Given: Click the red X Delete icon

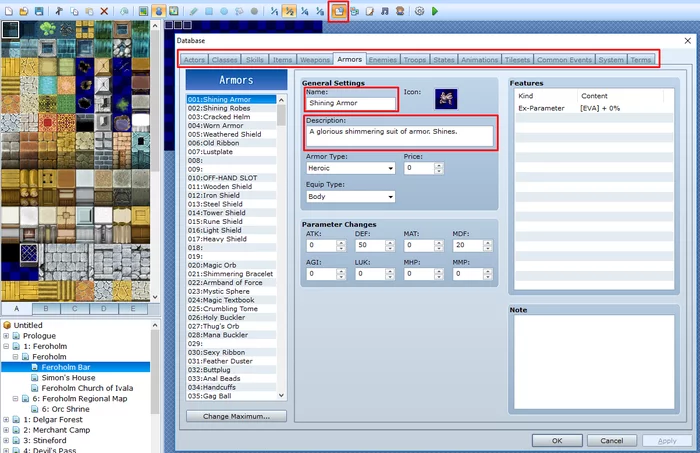Looking at the screenshot, I should [x=104, y=11].
